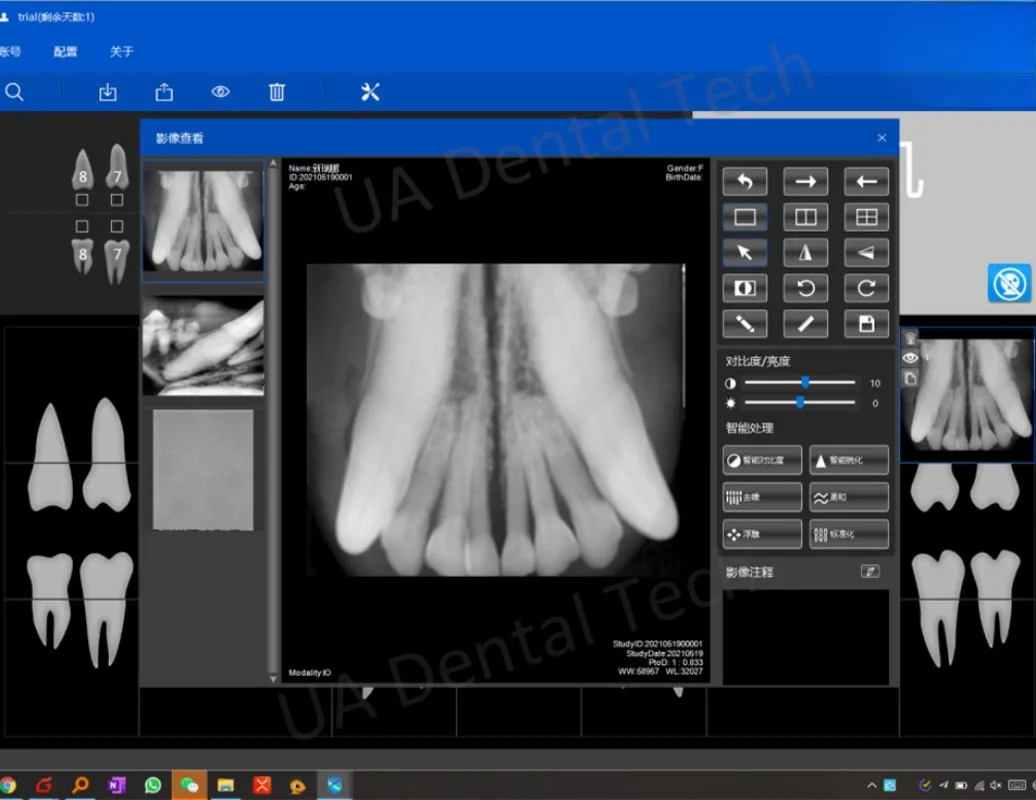
Task: Toggle eye icon beside right-side thumbnail
Action: 910,358
